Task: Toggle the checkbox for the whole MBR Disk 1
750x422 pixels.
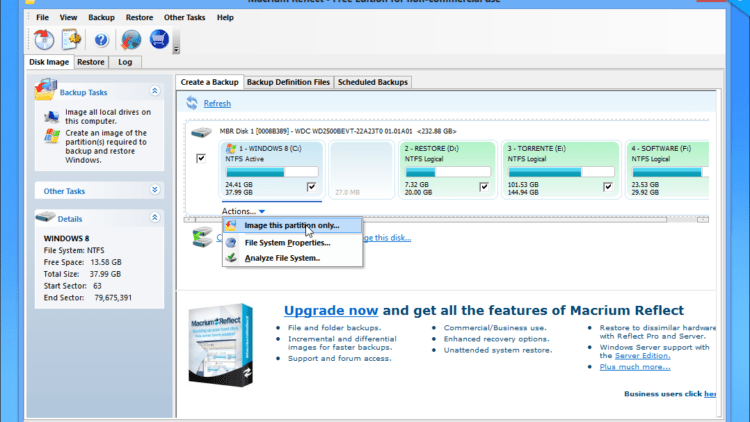Action: 201,158
